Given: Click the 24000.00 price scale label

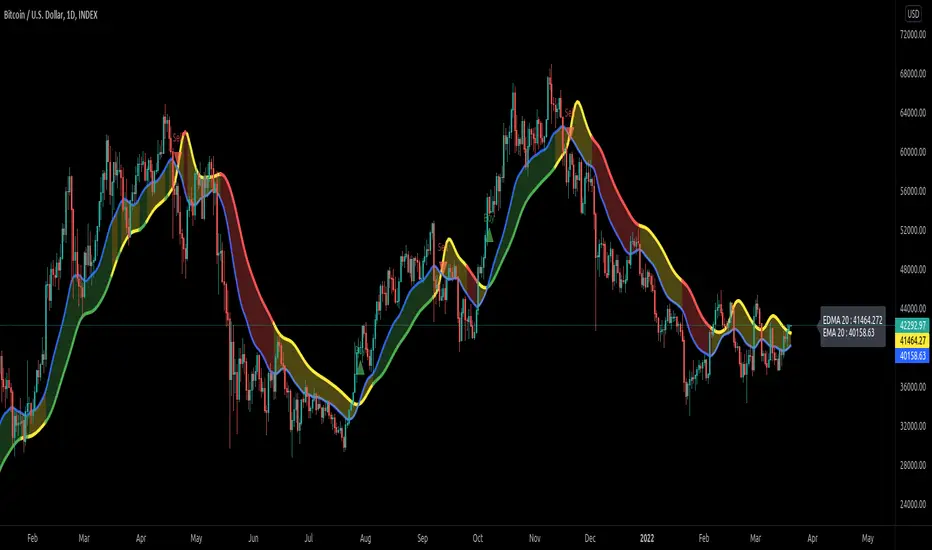Looking at the screenshot, I should point(912,504).
